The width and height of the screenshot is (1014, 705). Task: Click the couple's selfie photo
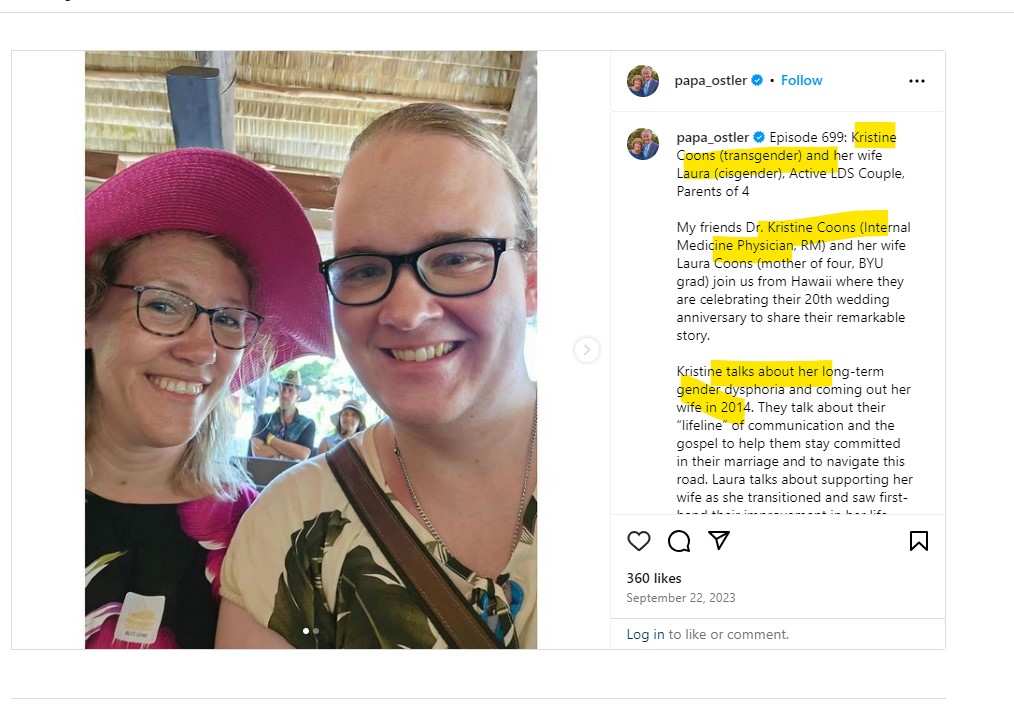pyautogui.click(x=310, y=350)
